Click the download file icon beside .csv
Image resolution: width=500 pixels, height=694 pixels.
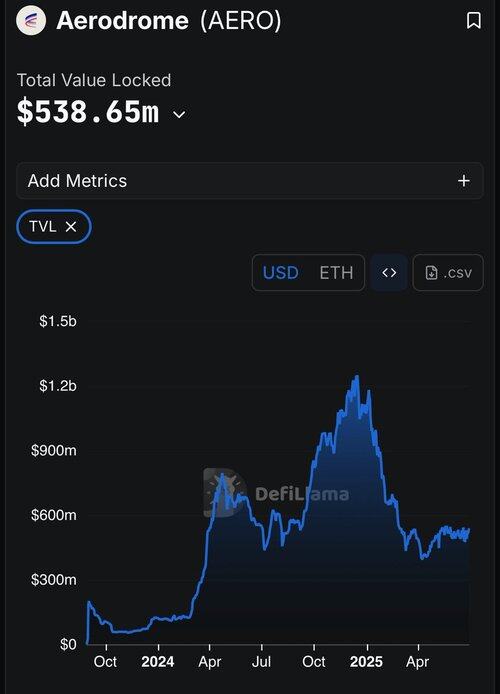(x=431, y=273)
